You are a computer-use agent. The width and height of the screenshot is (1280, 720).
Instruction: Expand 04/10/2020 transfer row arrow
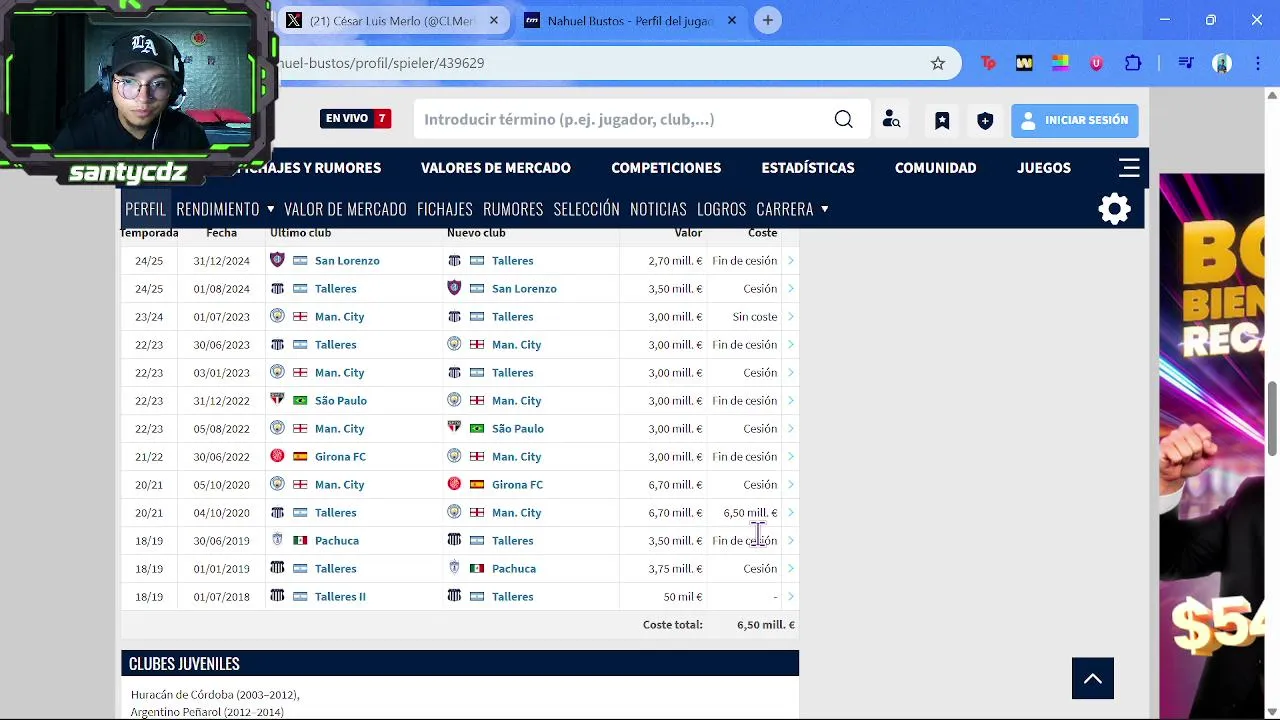tap(790, 512)
